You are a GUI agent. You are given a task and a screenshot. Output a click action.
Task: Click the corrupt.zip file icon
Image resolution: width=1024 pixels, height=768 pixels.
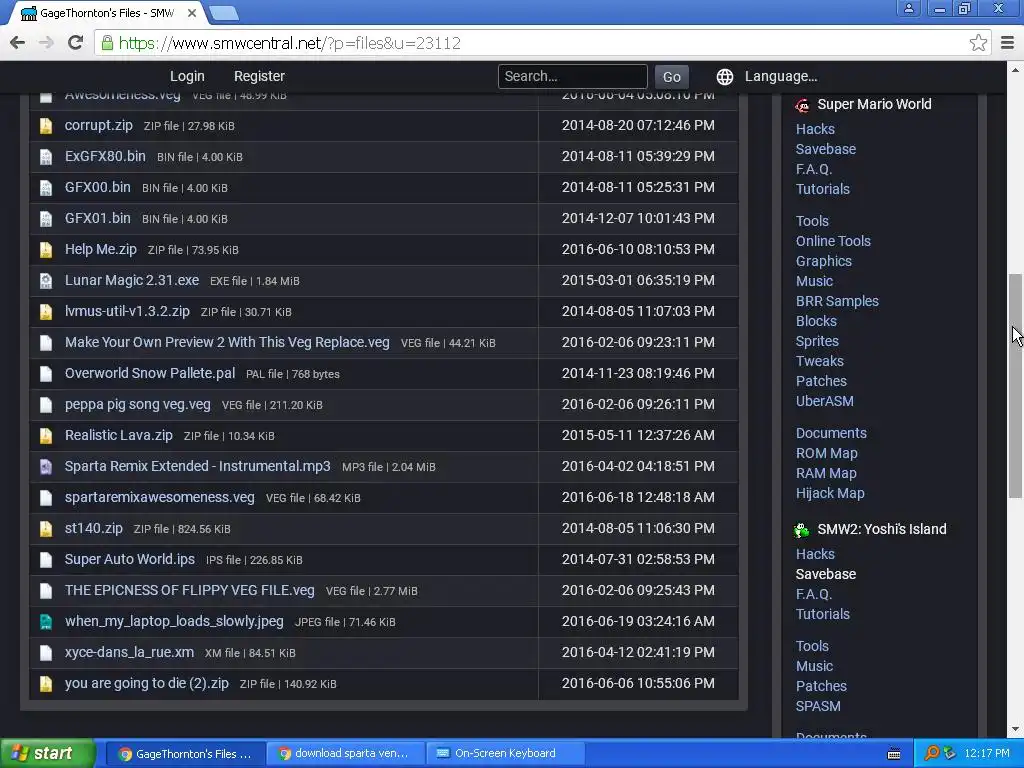tap(46, 126)
